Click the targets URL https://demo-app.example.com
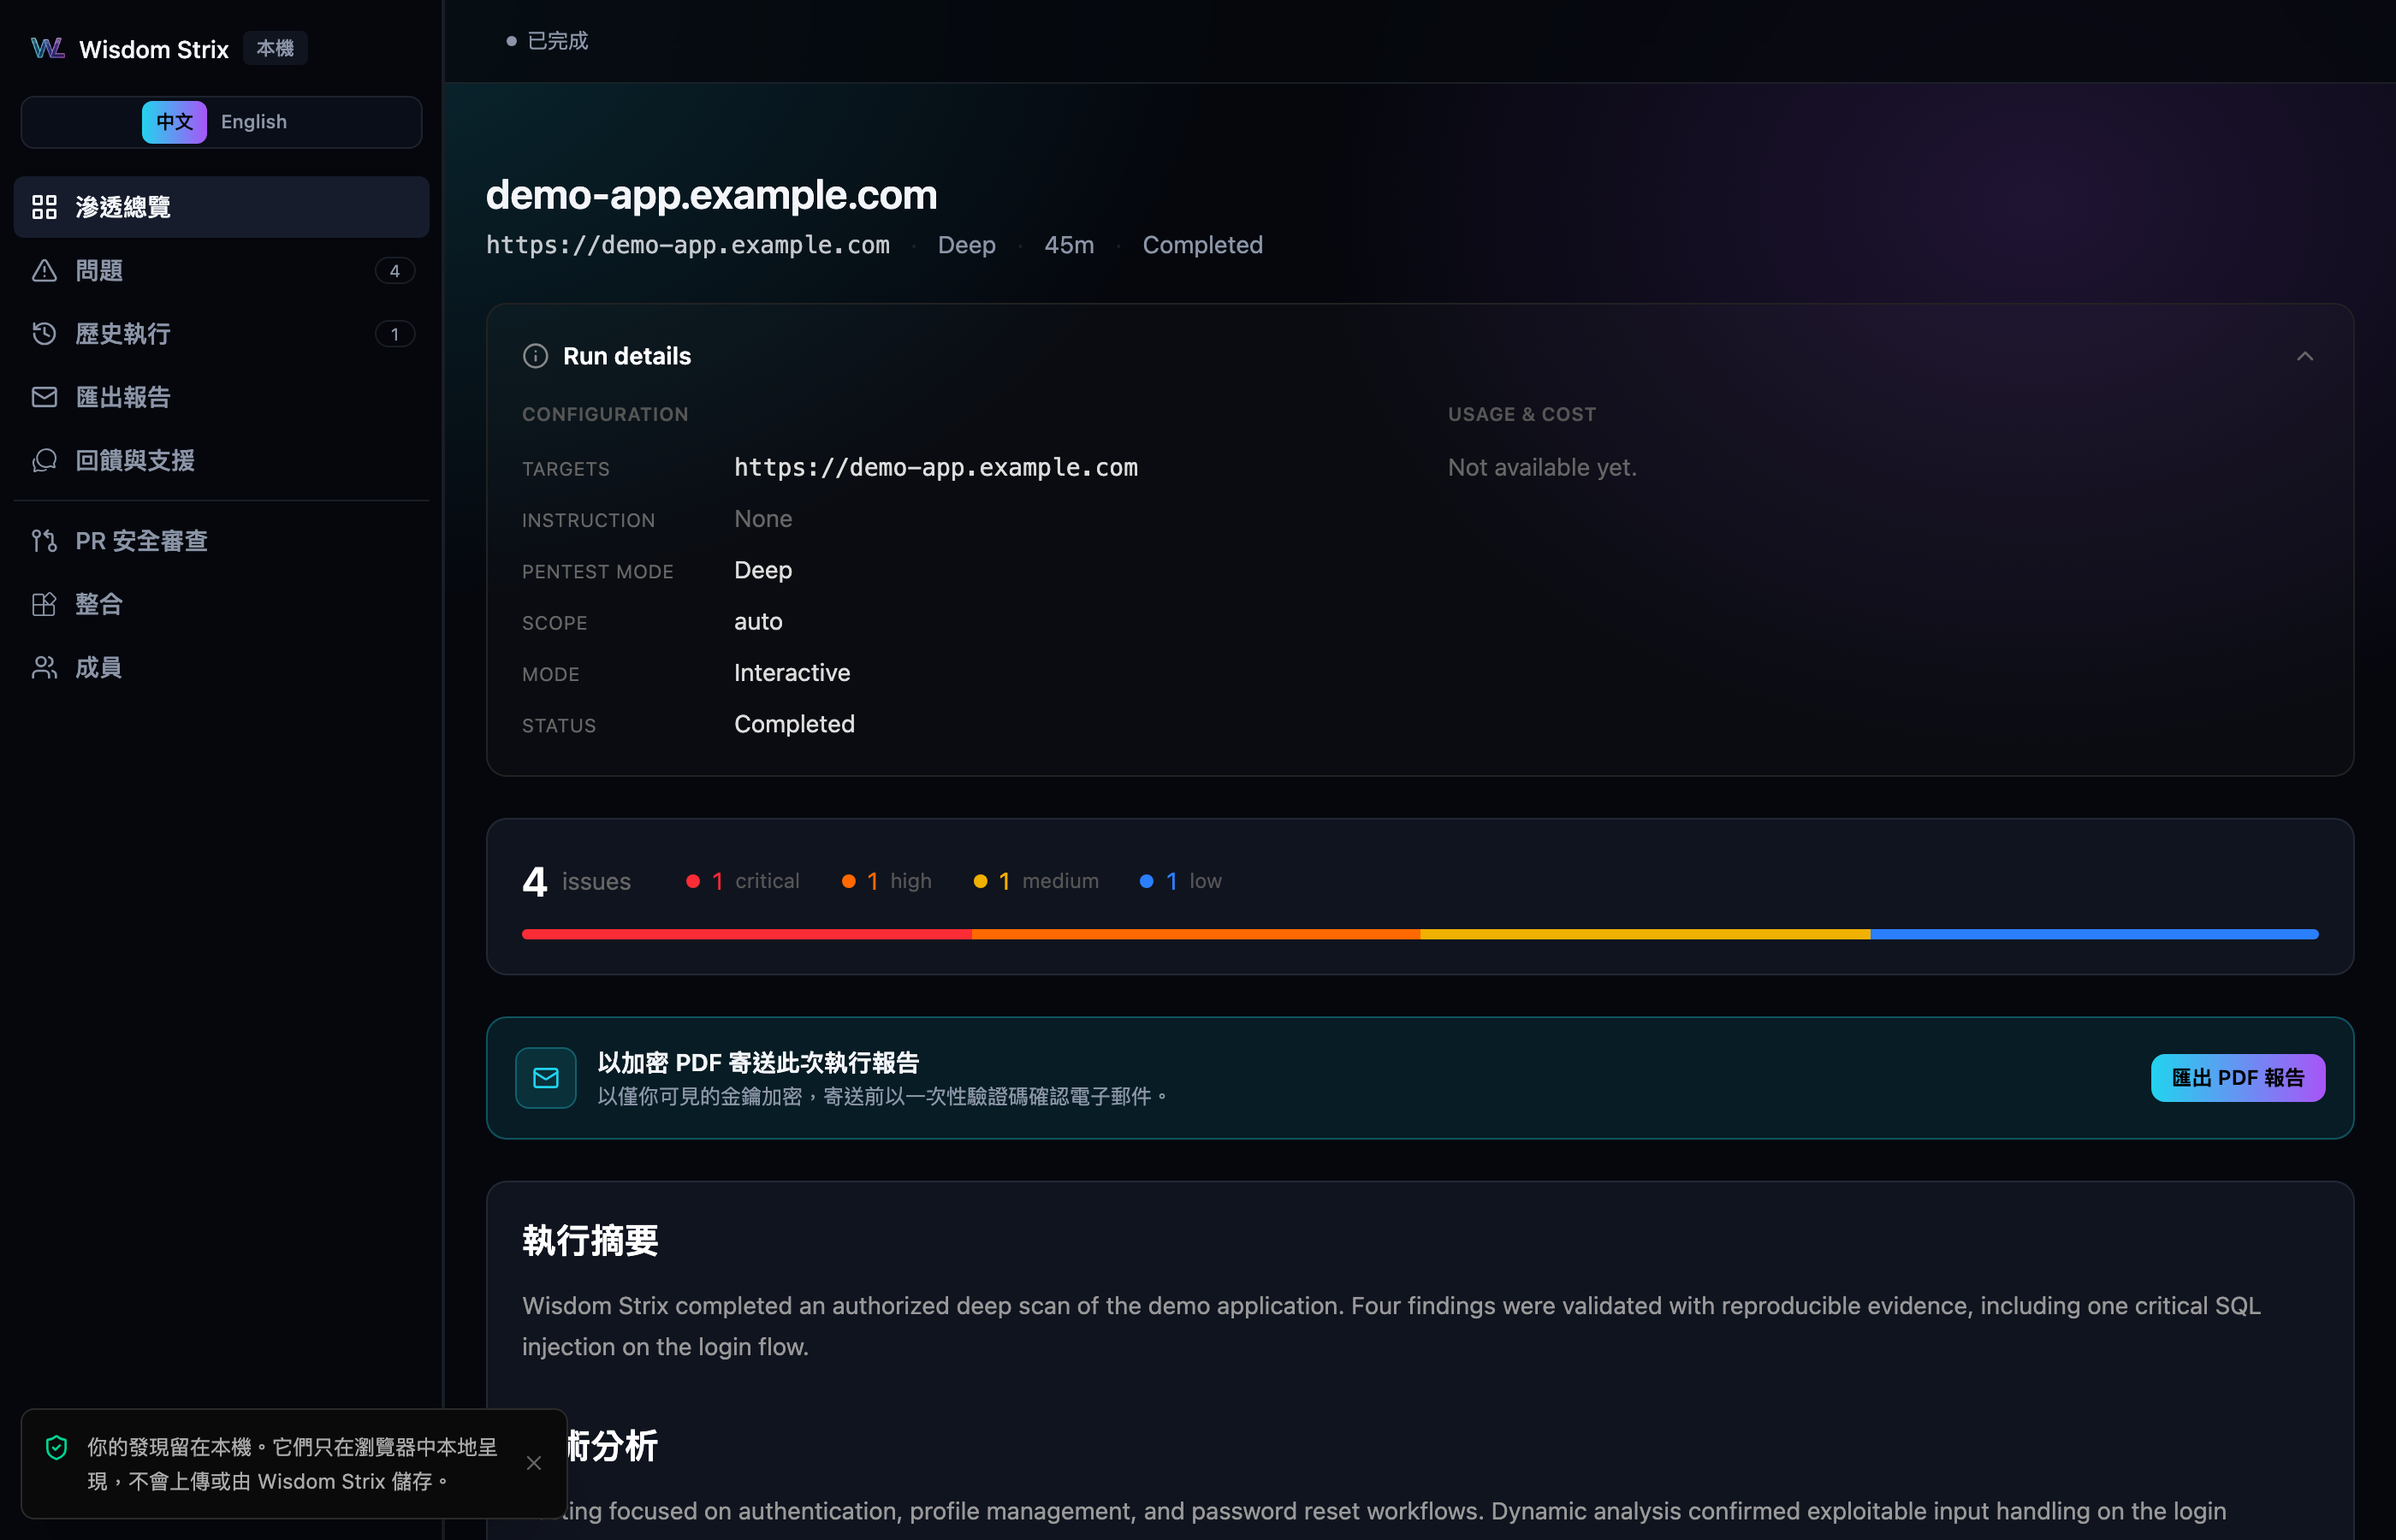Screen dimensions: 2396x1540 [x=936, y=468]
